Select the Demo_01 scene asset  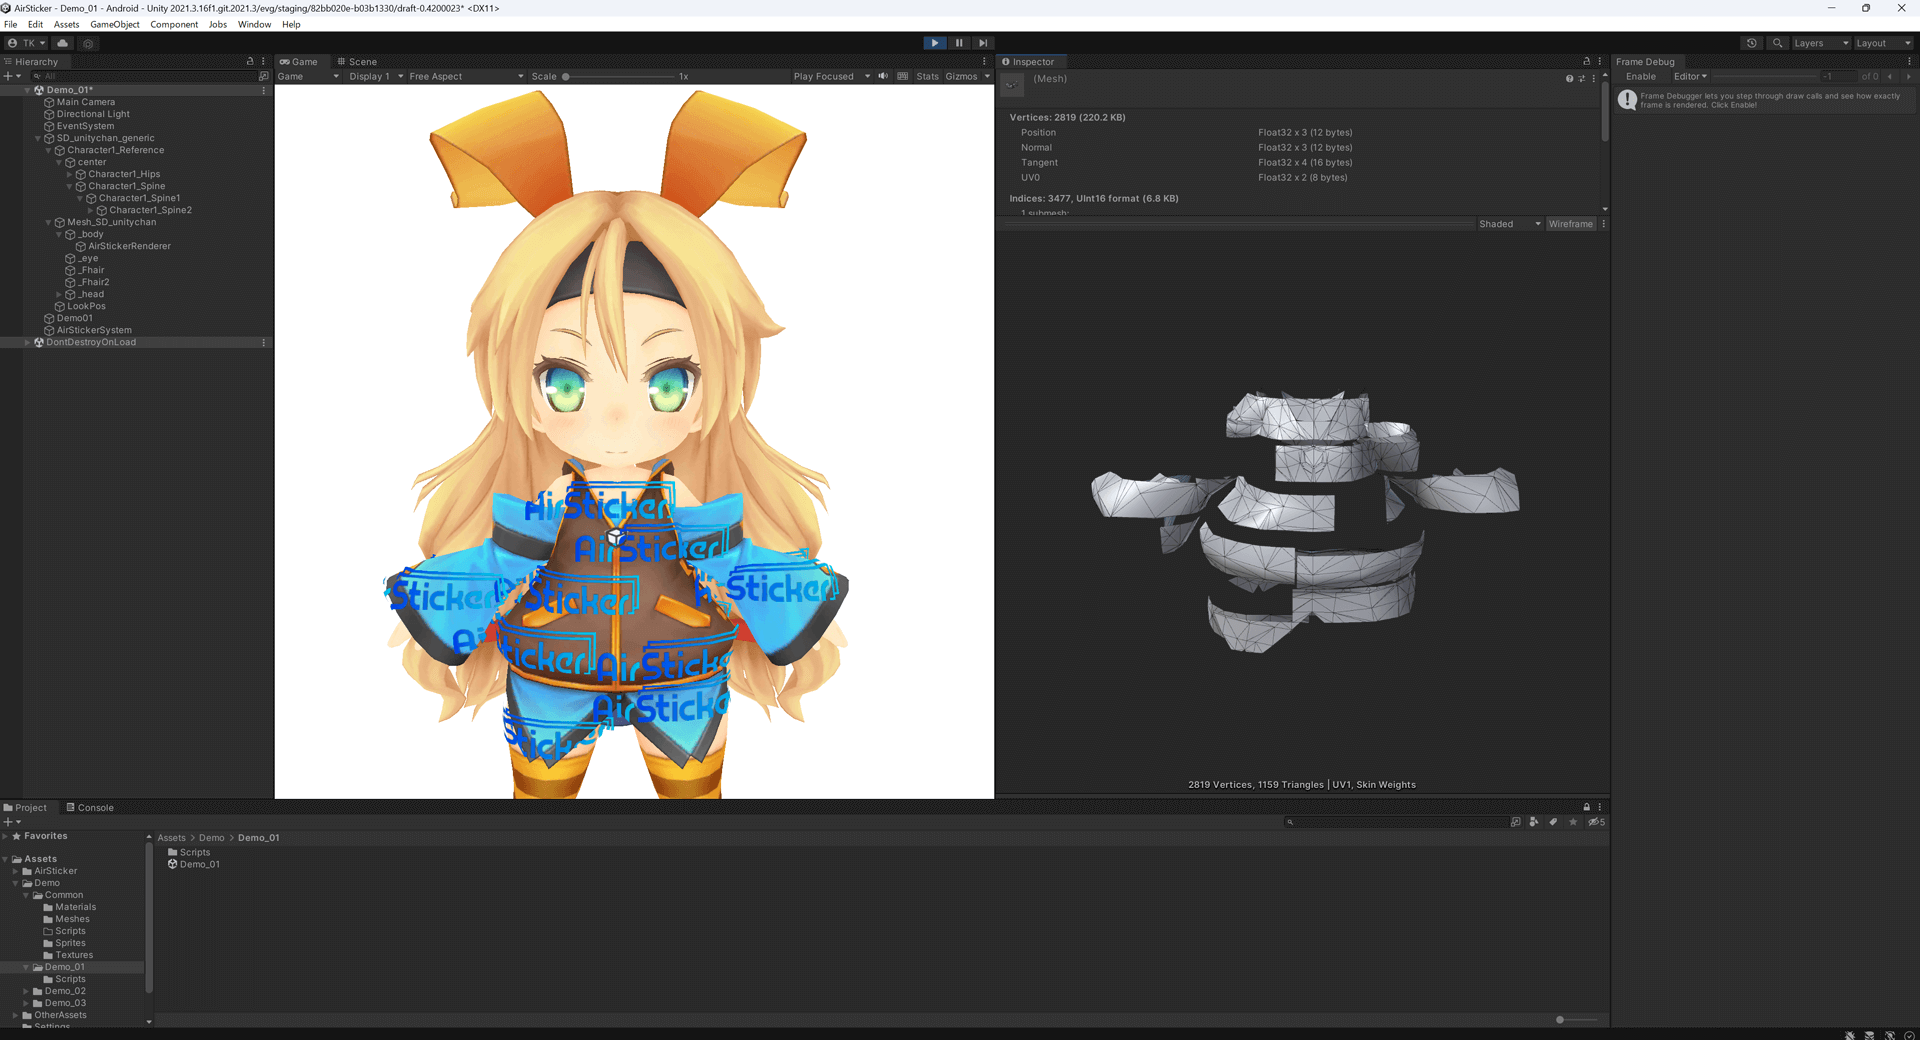coord(194,864)
